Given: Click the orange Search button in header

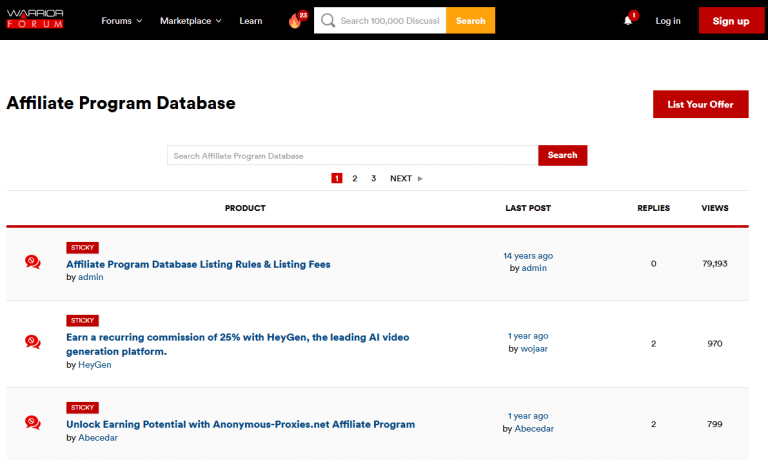Looking at the screenshot, I should point(470,21).
